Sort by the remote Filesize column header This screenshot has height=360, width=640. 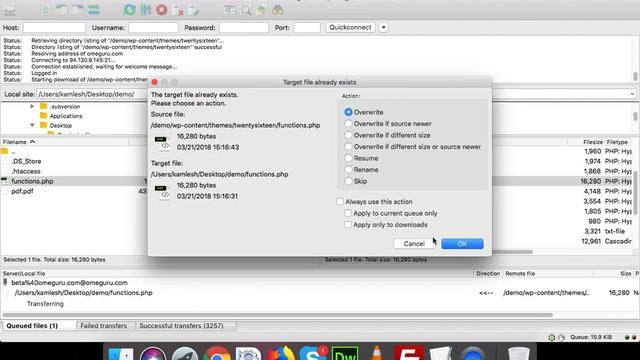(x=593, y=142)
